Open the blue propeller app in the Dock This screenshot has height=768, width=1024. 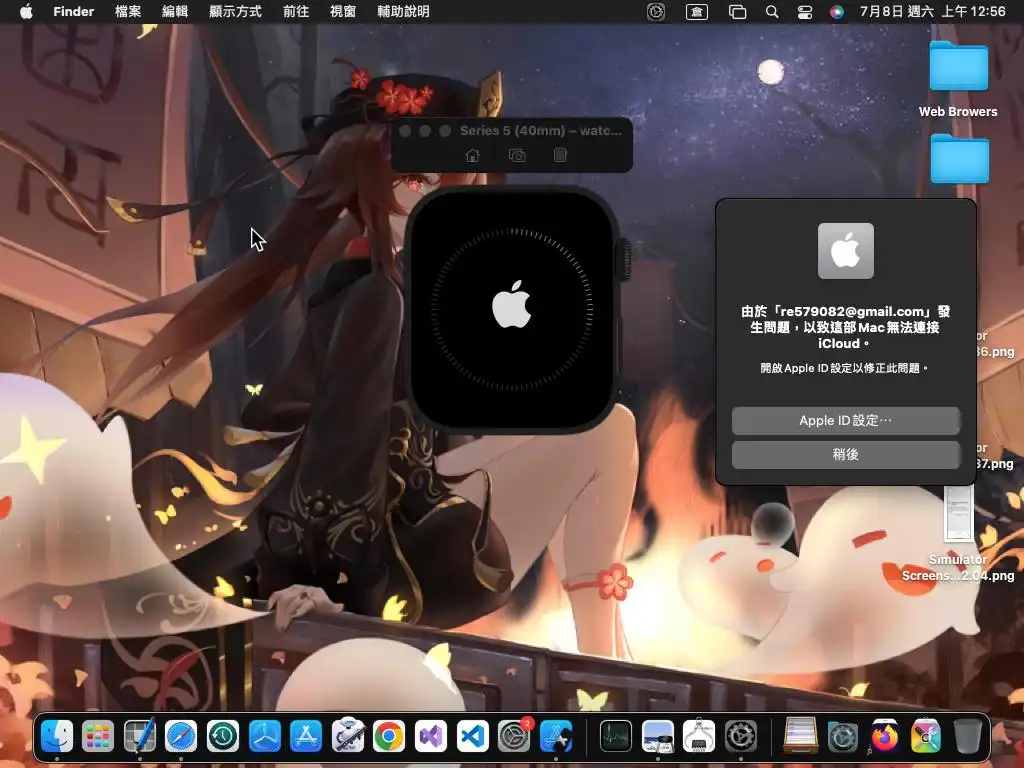click(264, 737)
